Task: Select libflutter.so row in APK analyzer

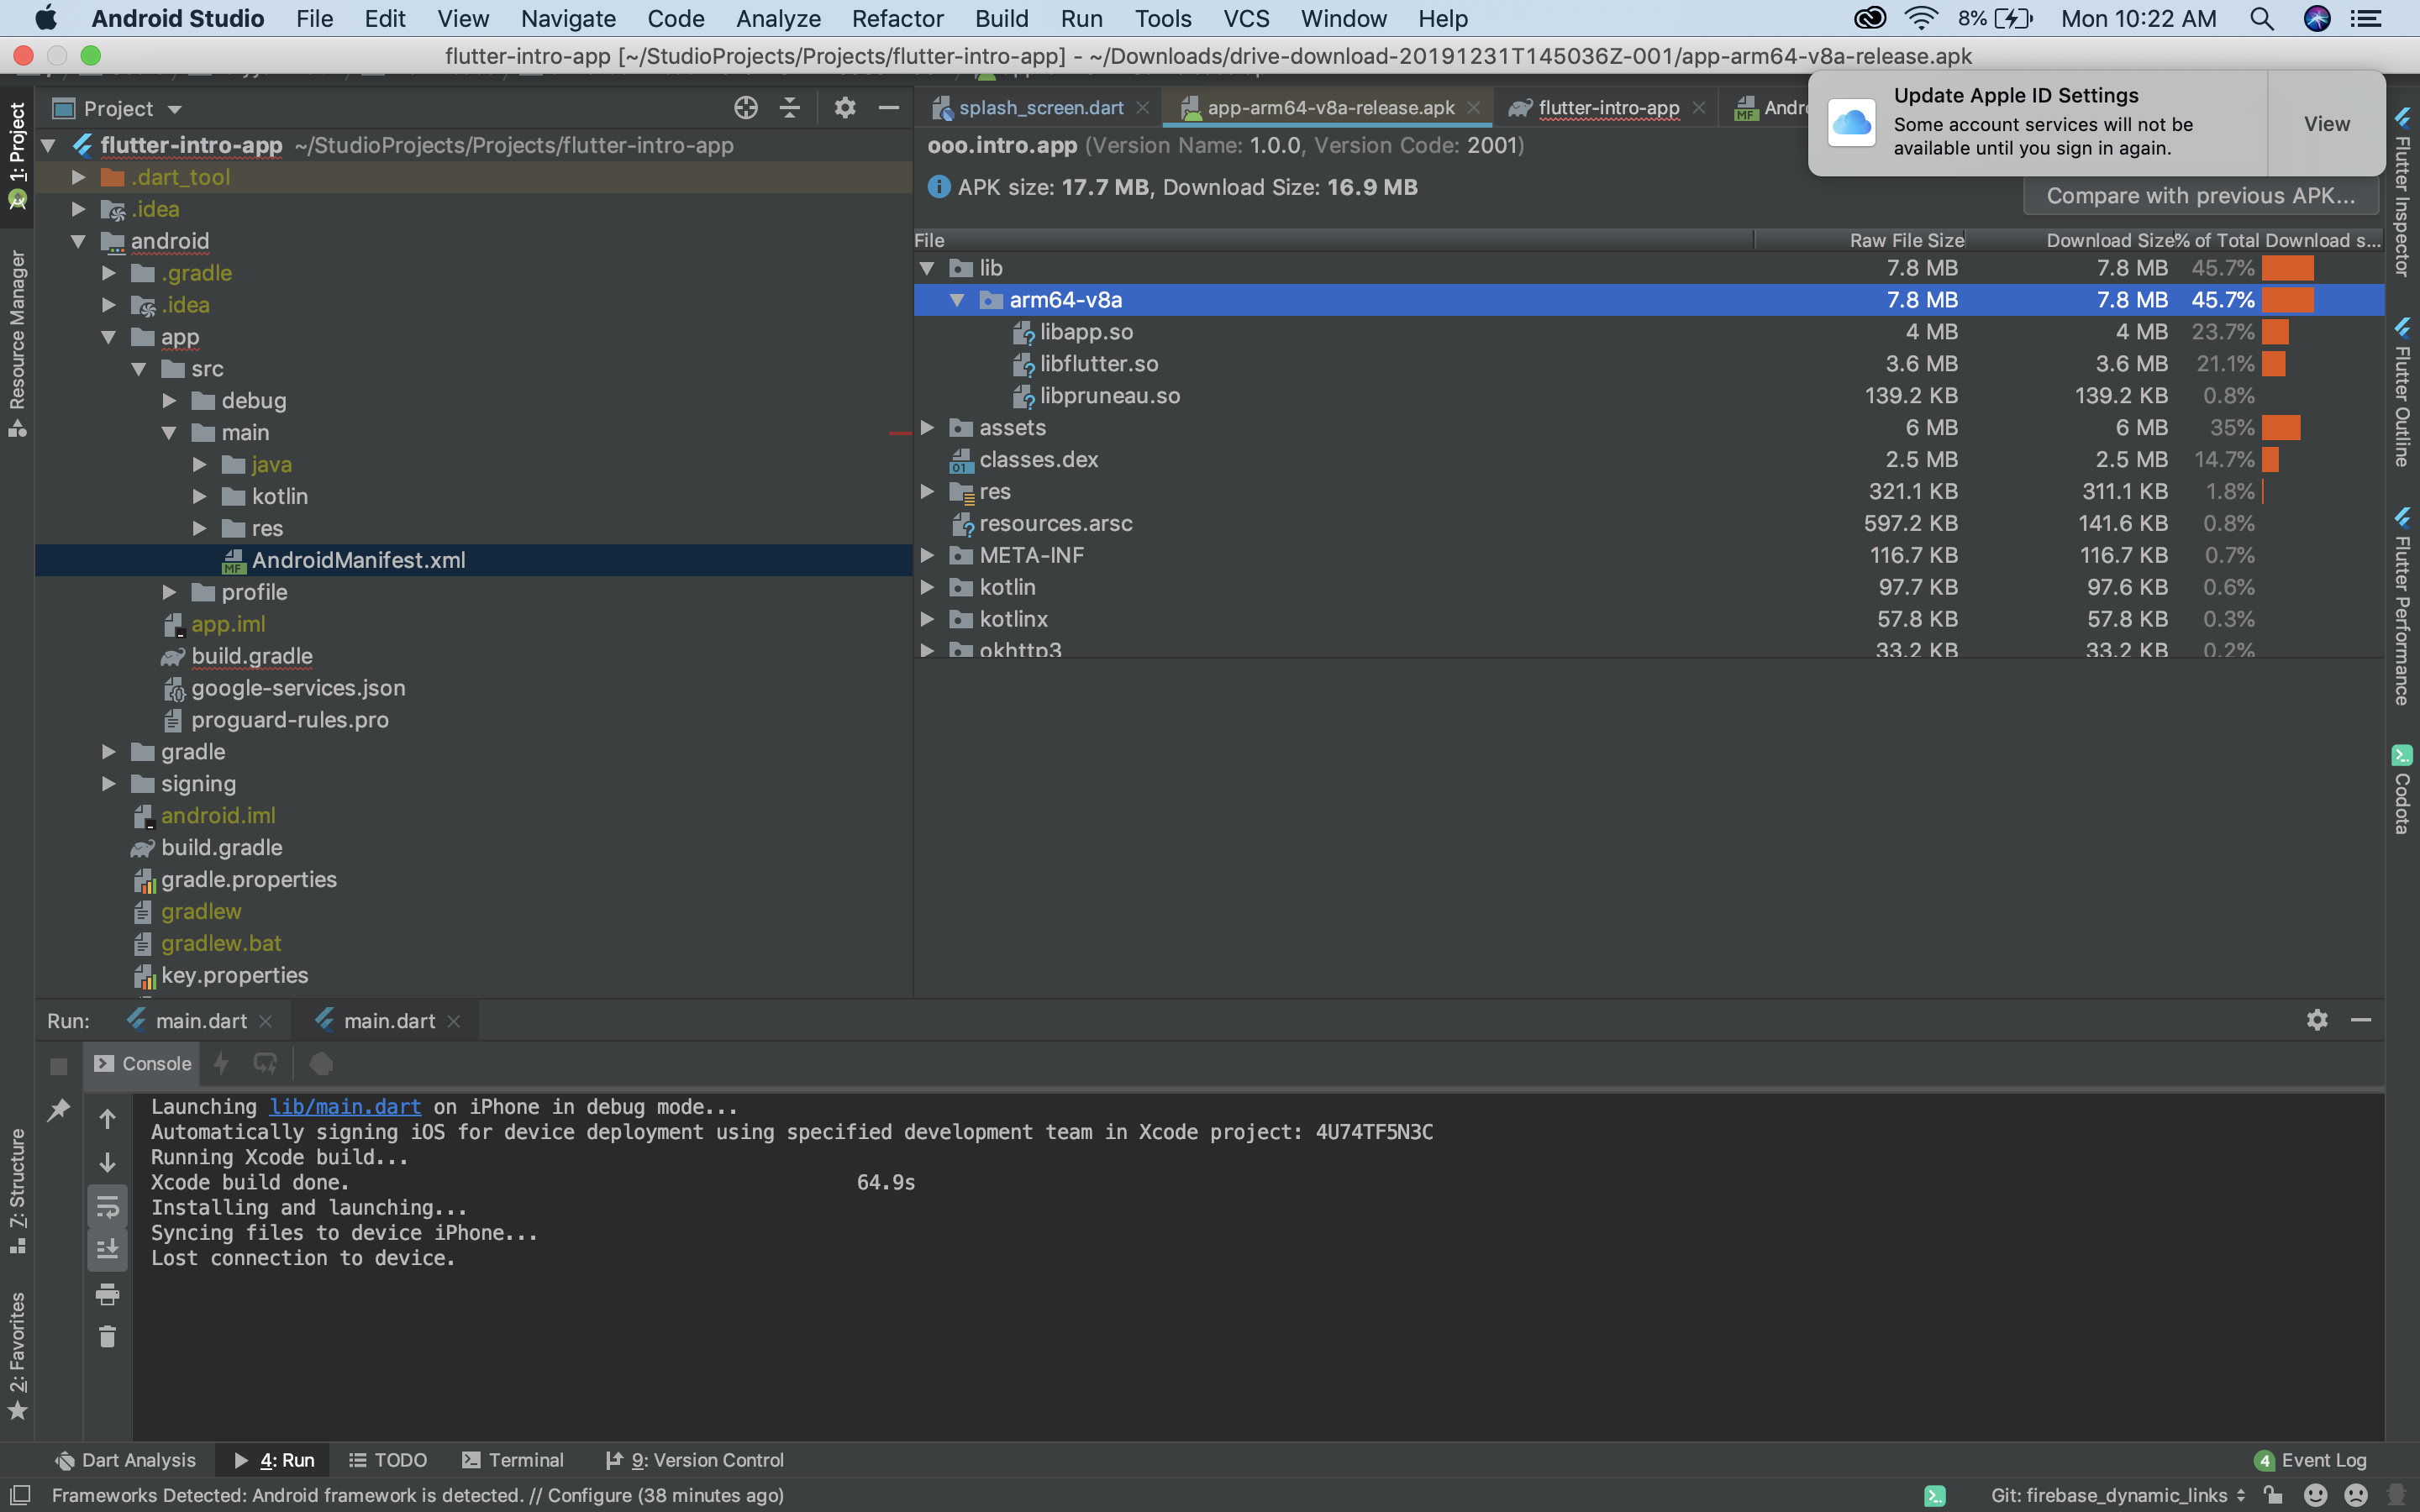Action: [x=1648, y=364]
